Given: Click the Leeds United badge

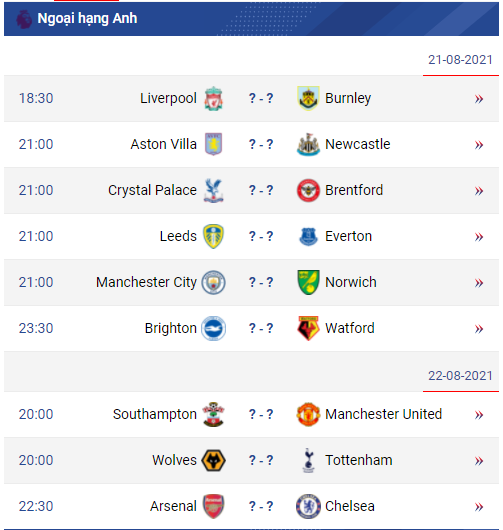Looking at the screenshot, I should pyautogui.click(x=213, y=236).
